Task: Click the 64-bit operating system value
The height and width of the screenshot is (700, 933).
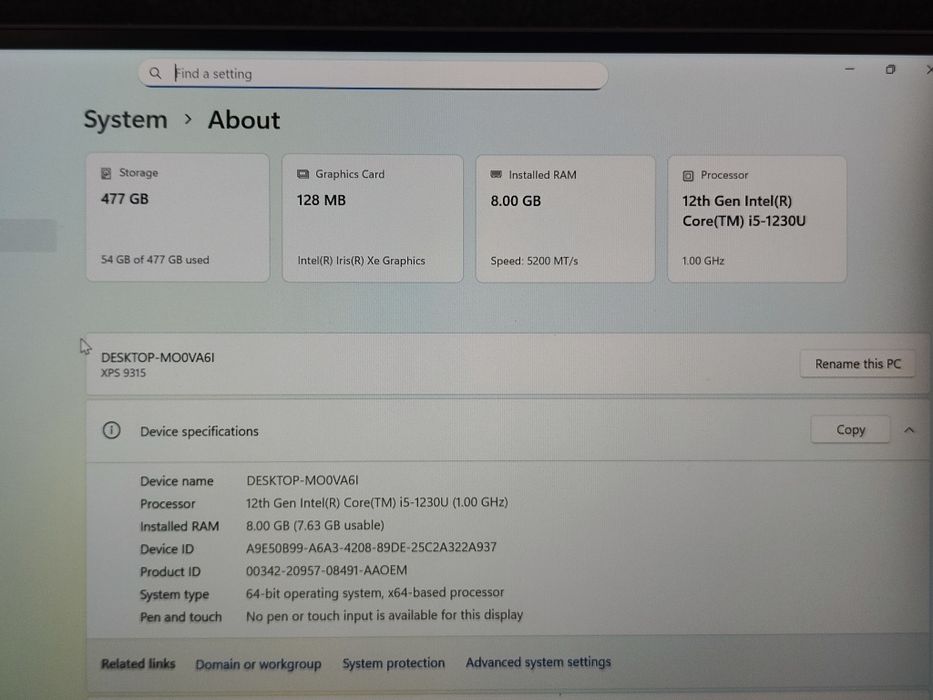Action: pos(375,593)
